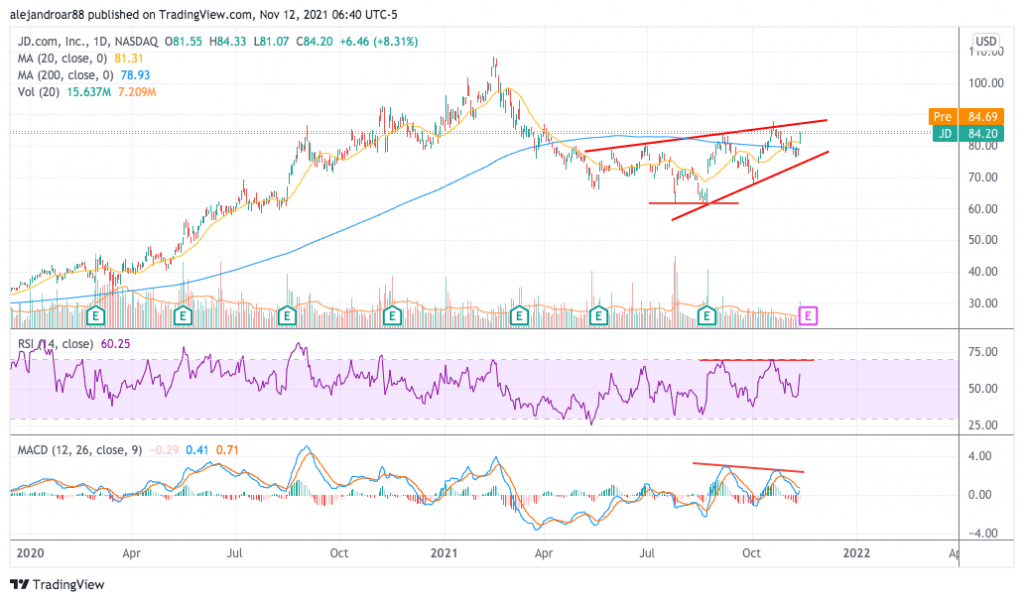Click the 7.209M volume average value
Image resolution: width=1024 pixels, height=602 pixels.
[x=137, y=92]
